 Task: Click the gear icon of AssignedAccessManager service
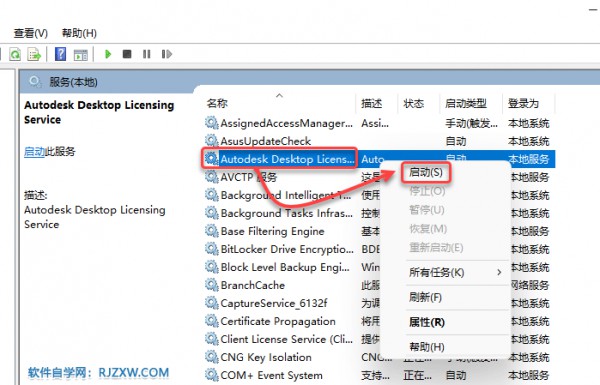(211, 122)
